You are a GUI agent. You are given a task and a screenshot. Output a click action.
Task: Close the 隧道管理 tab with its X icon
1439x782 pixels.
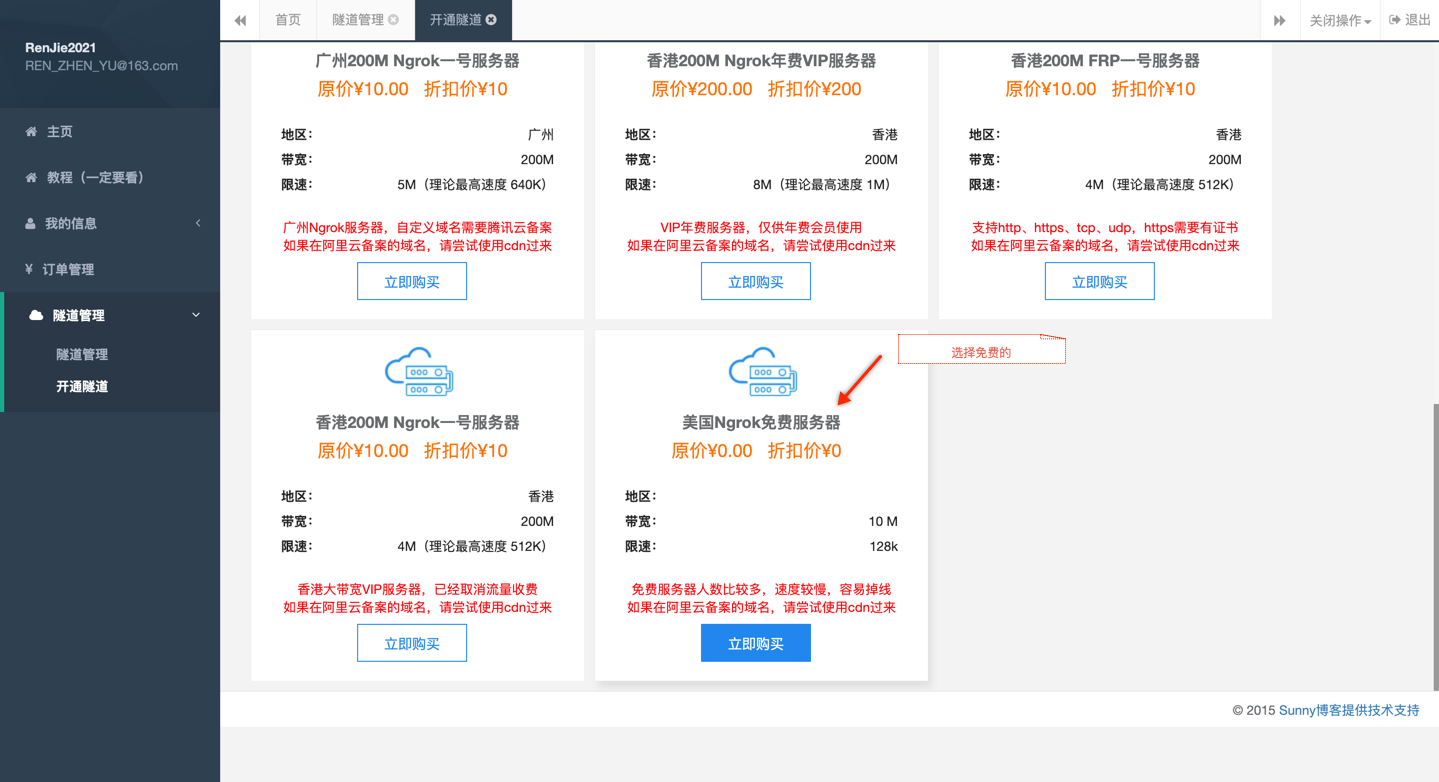point(394,20)
